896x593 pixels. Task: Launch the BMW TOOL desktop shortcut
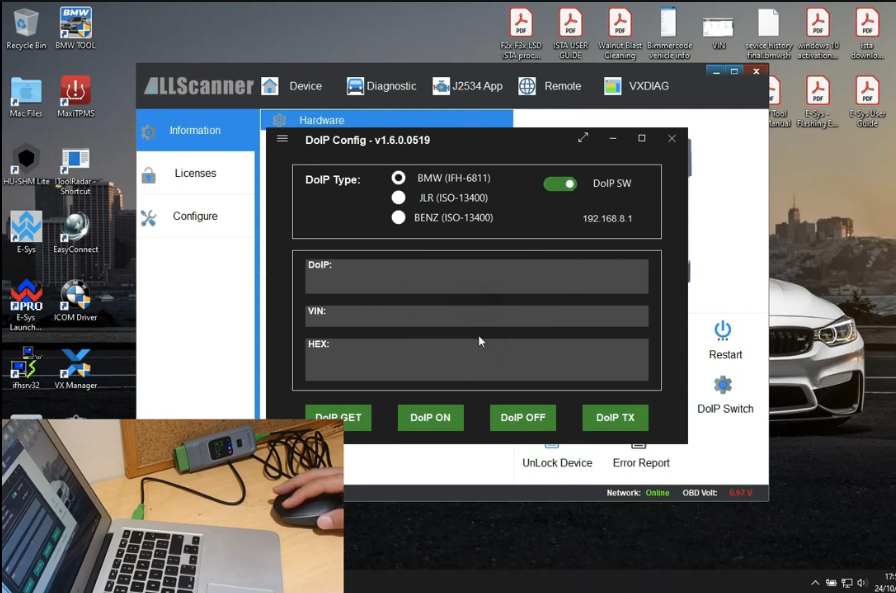point(75,29)
